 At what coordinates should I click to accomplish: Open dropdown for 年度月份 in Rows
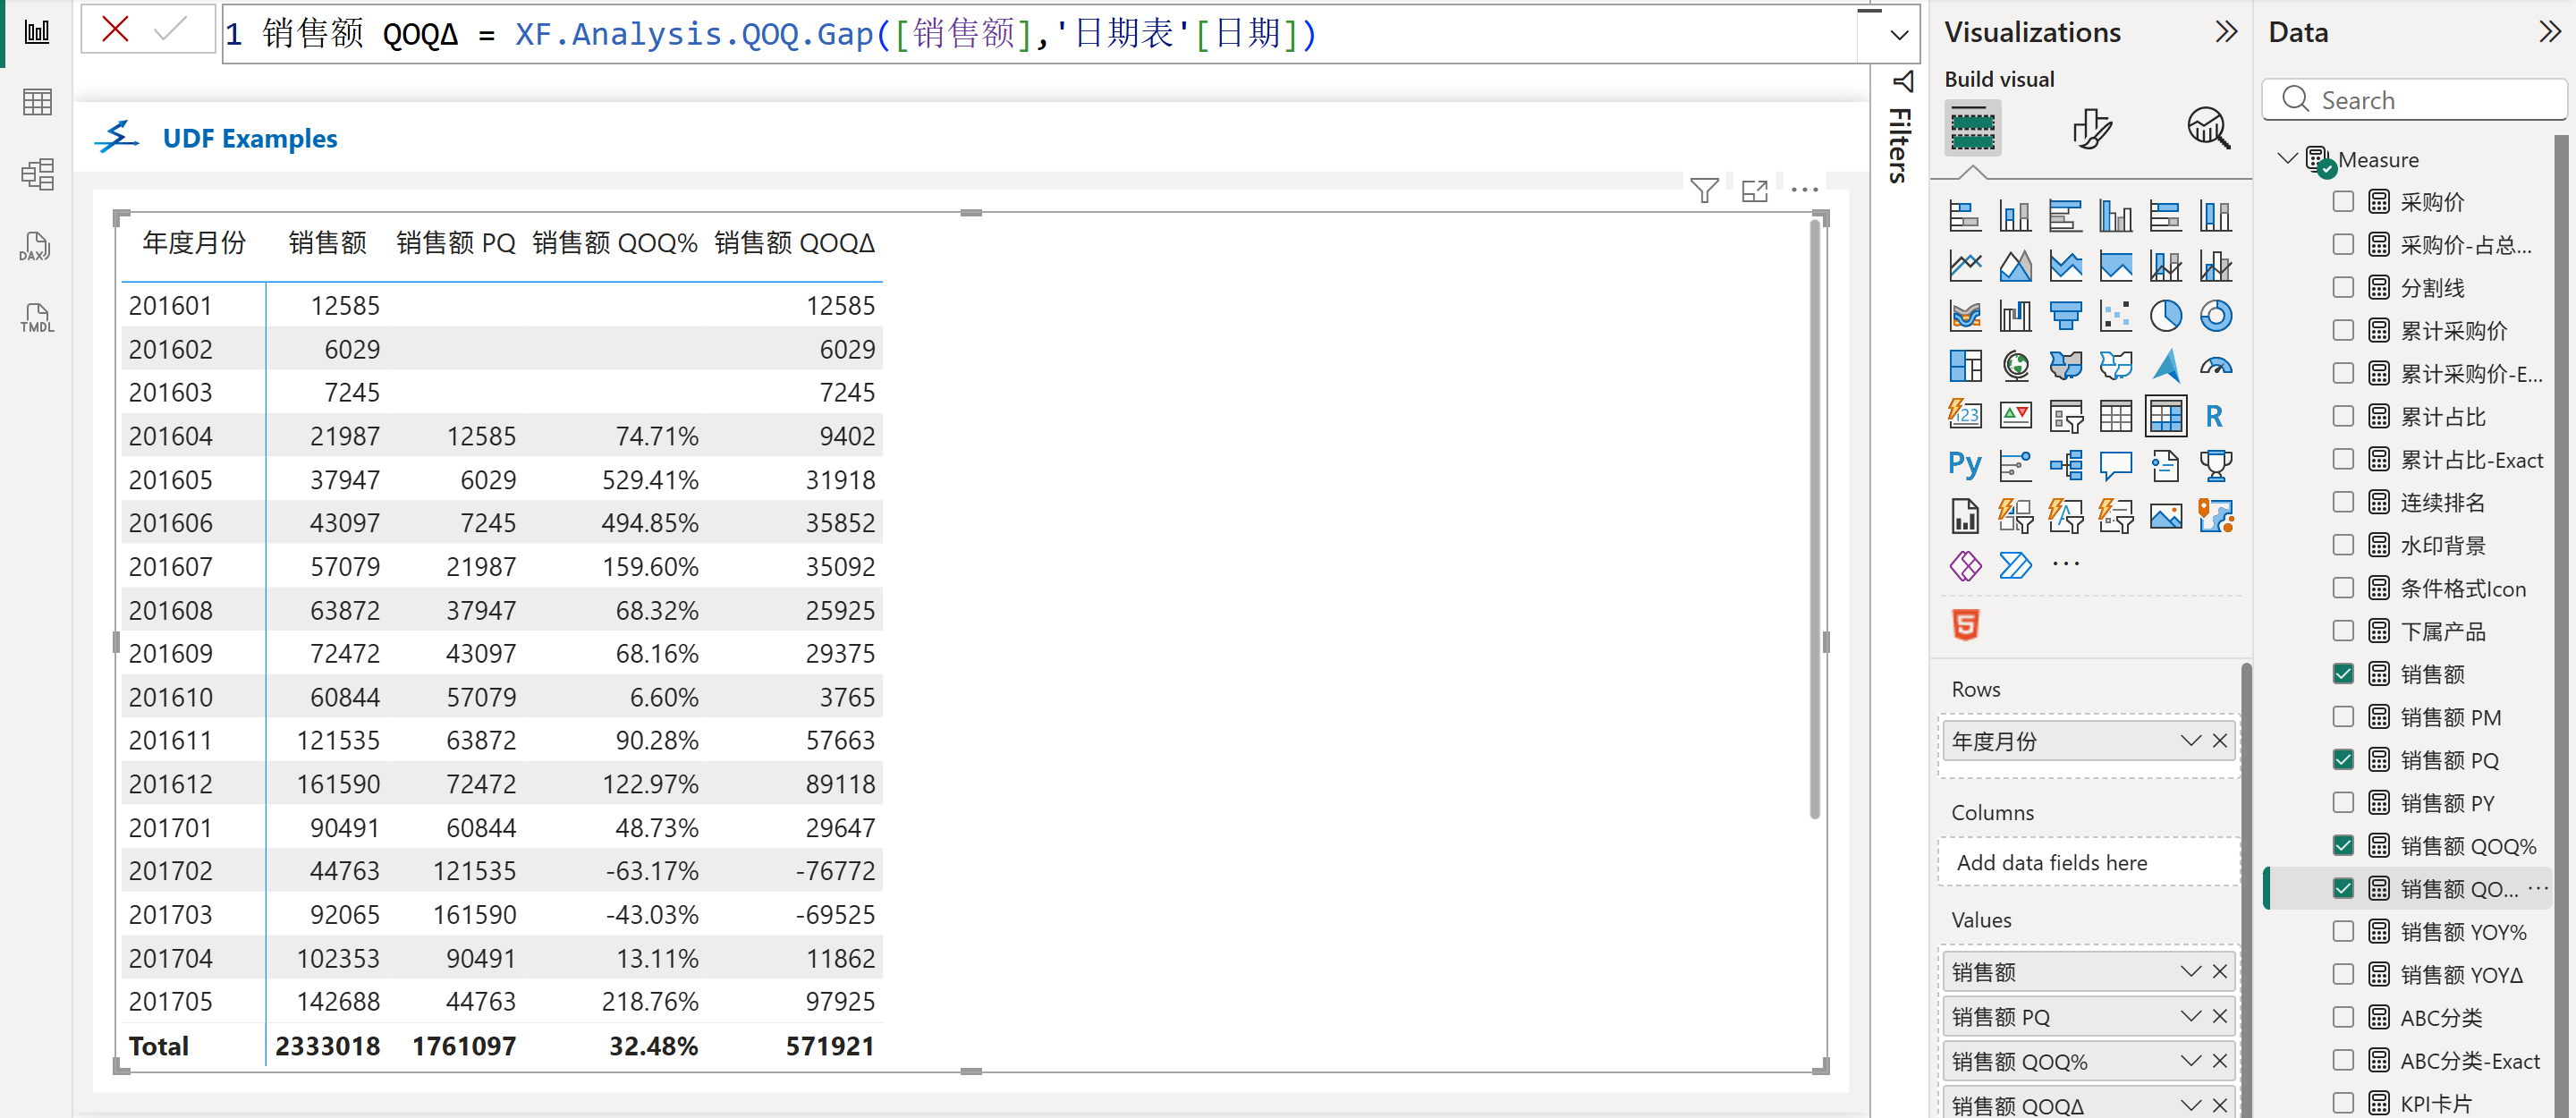2190,741
